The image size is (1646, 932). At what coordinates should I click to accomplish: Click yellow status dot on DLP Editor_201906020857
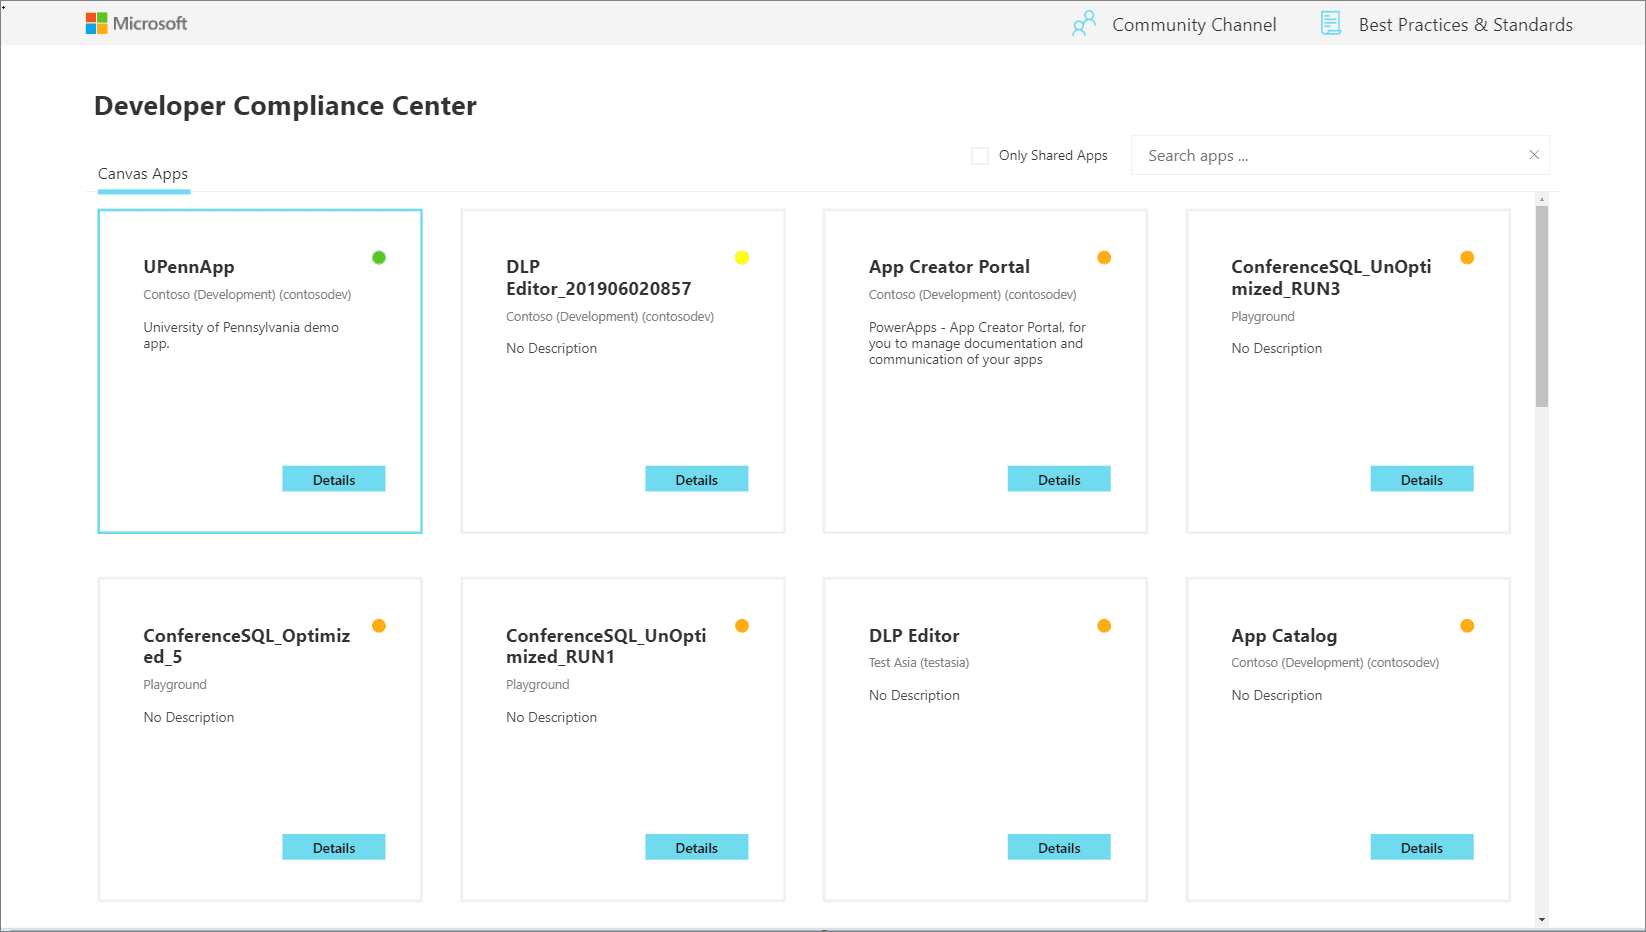(742, 258)
